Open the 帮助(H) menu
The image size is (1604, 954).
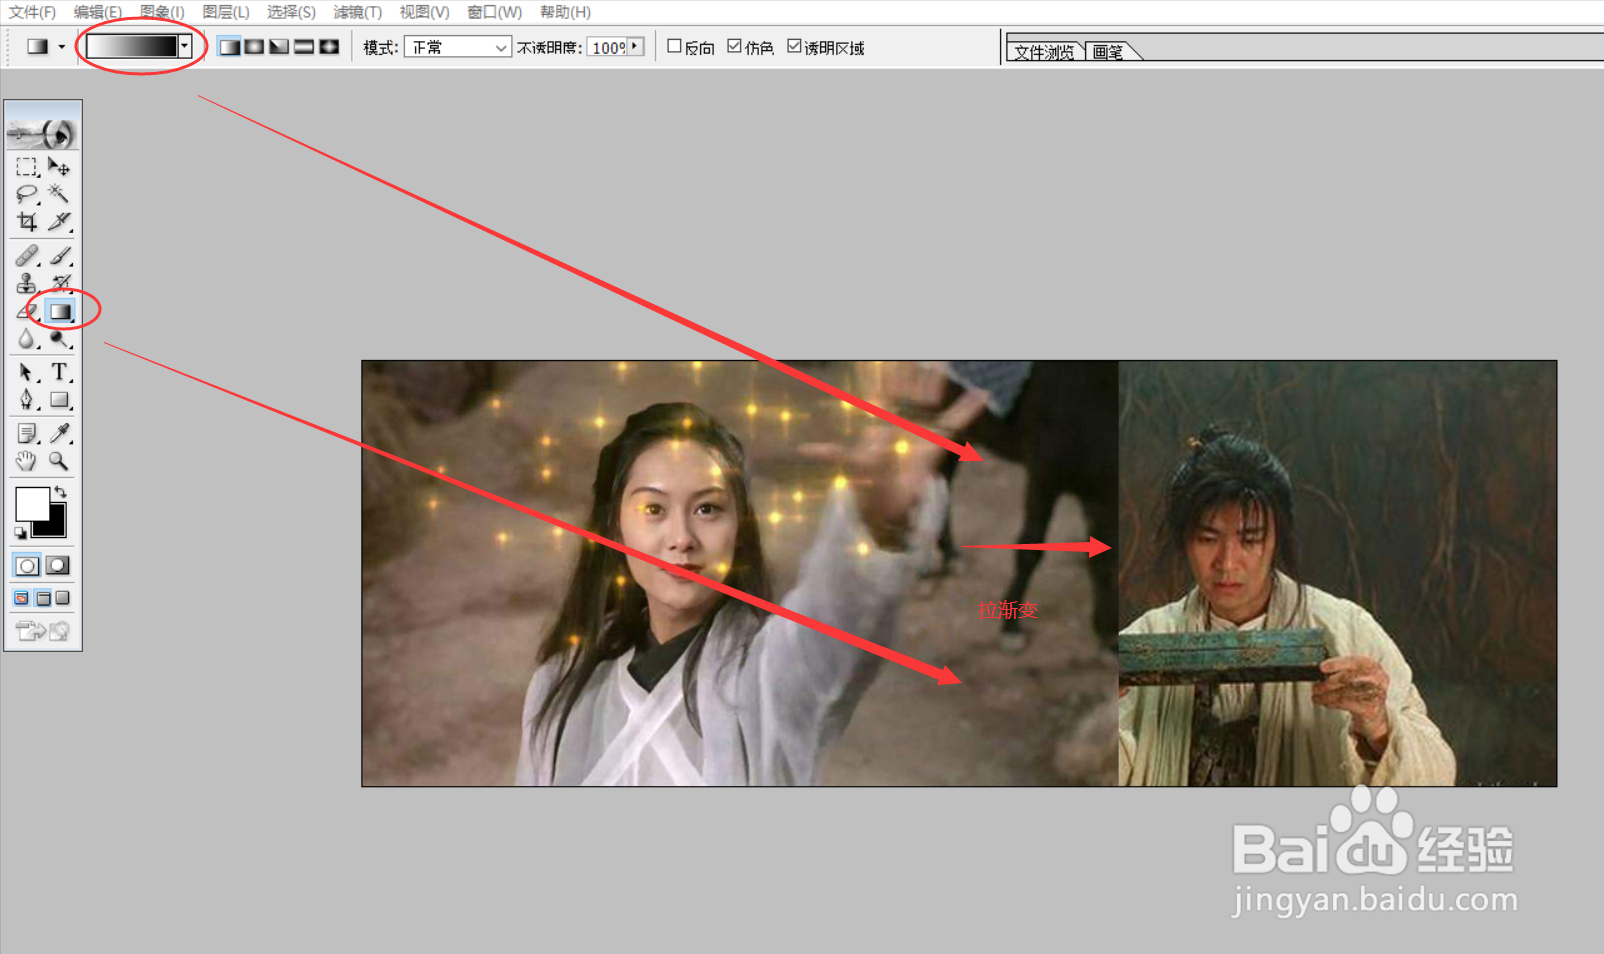coord(565,12)
